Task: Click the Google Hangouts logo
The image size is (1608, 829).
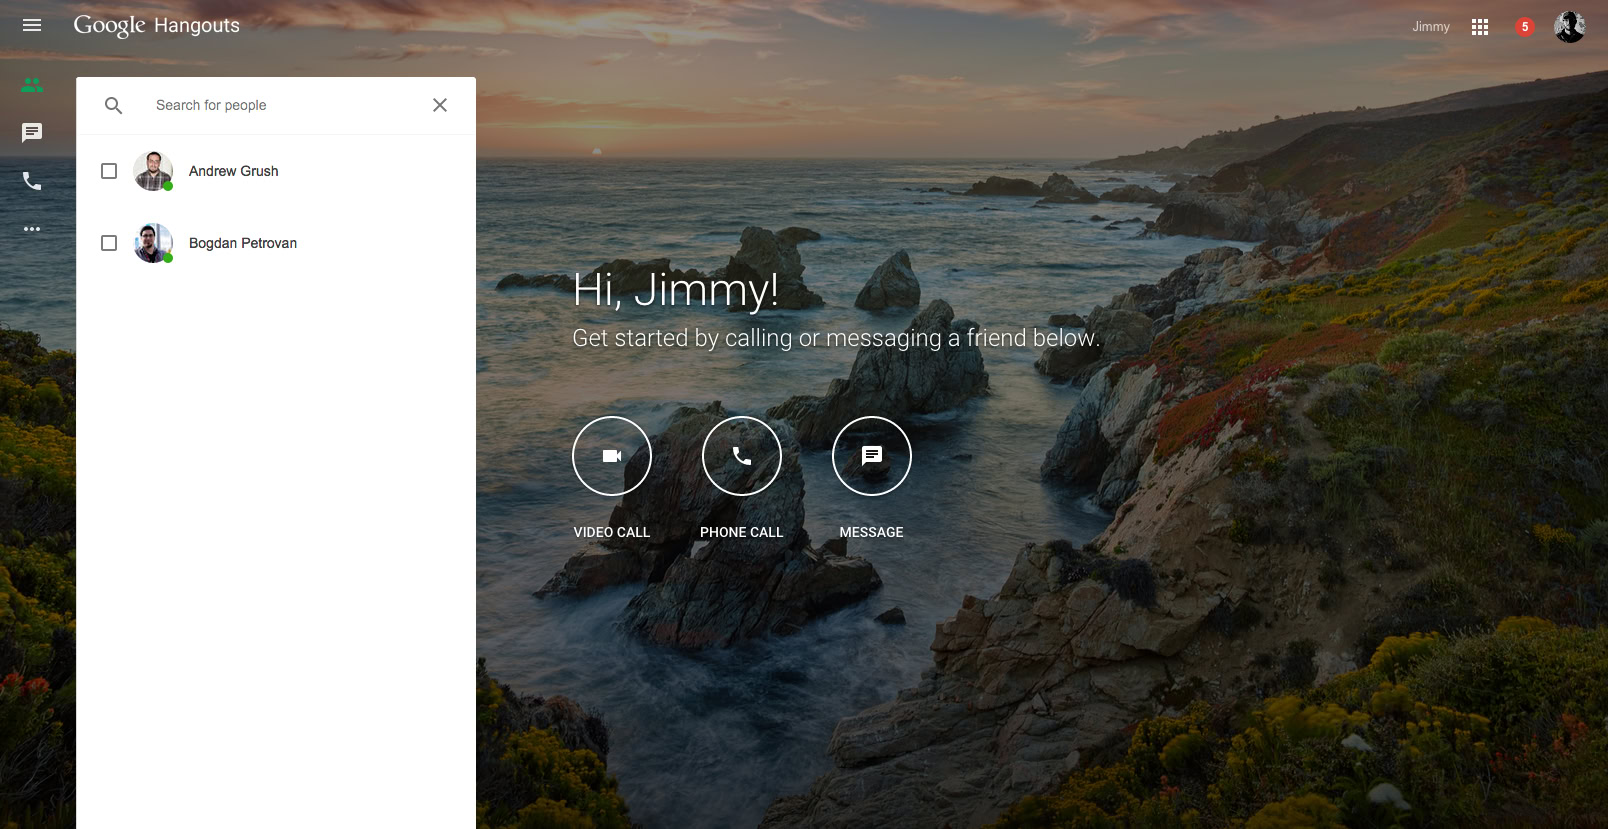Action: point(157,25)
